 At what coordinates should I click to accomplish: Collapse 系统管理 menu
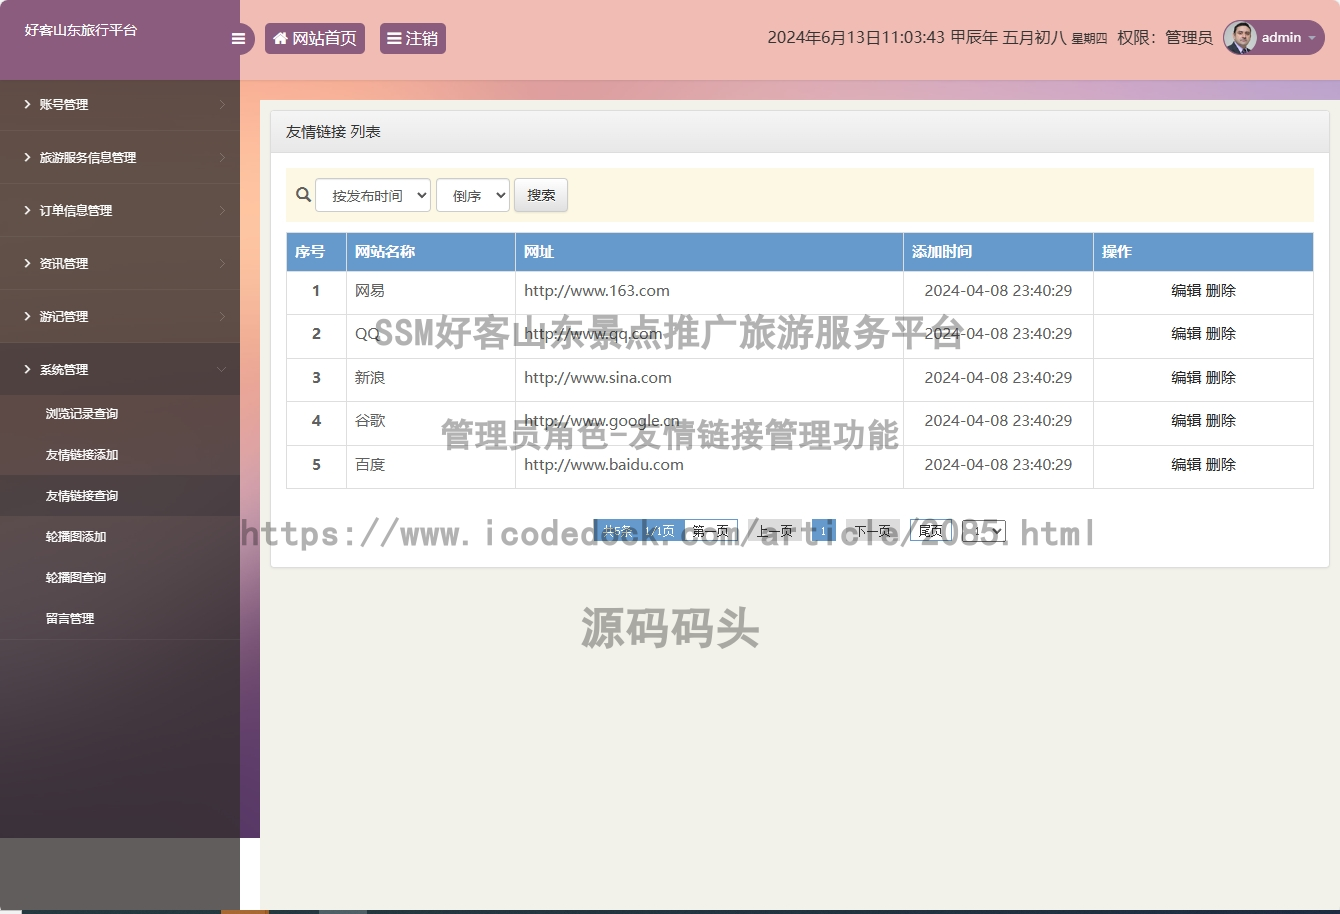click(x=120, y=369)
